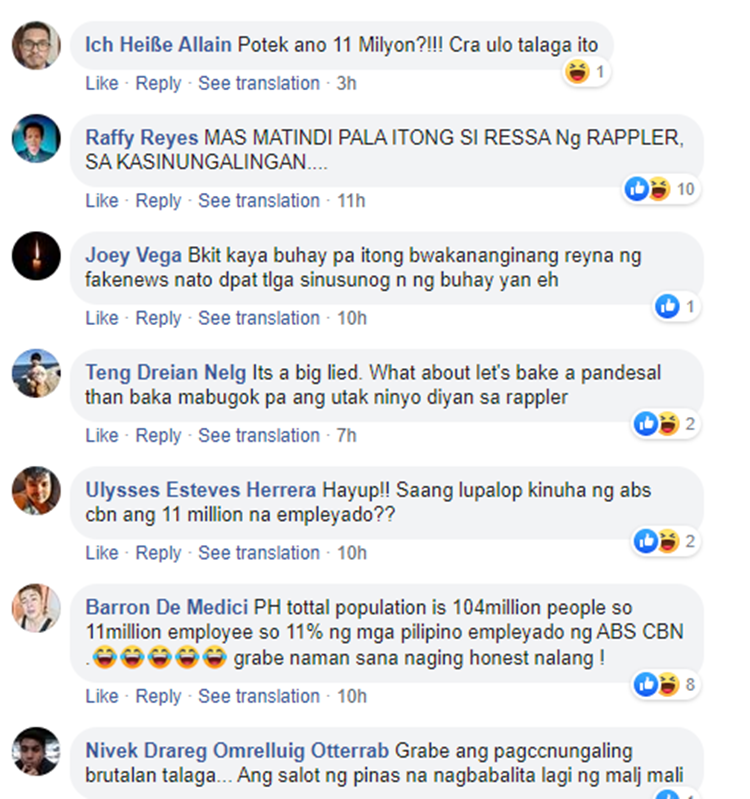750x799 pixels.
Task: Open Barron De Medici's avatar
Action: pyautogui.click(x=36, y=608)
